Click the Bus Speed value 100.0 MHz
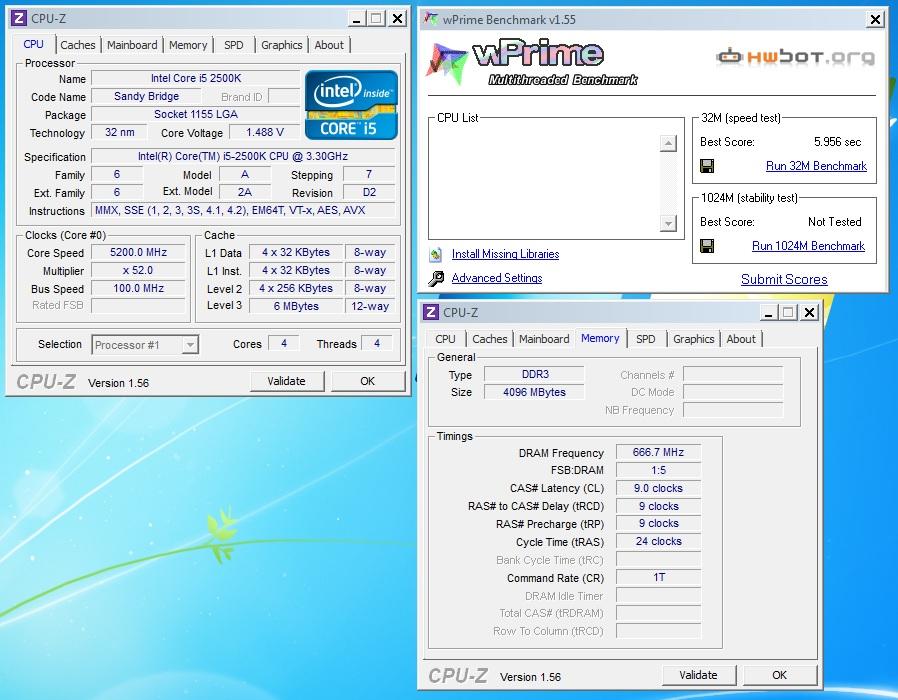The height and width of the screenshot is (700, 898). tap(139, 288)
